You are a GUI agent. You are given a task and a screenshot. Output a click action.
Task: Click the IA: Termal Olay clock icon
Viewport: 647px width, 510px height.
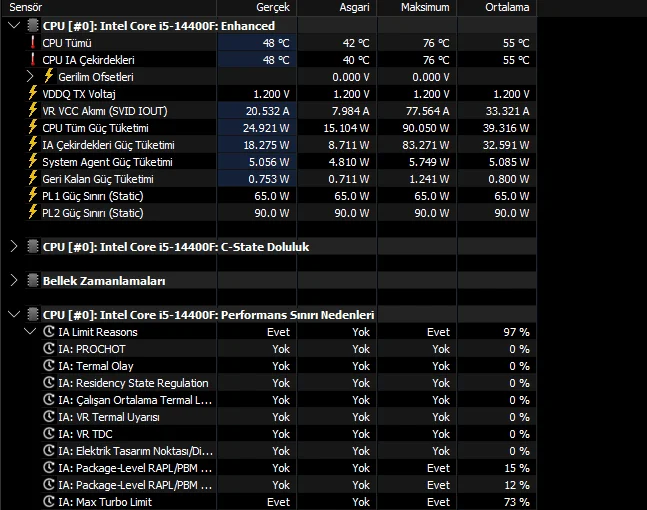[49, 365]
